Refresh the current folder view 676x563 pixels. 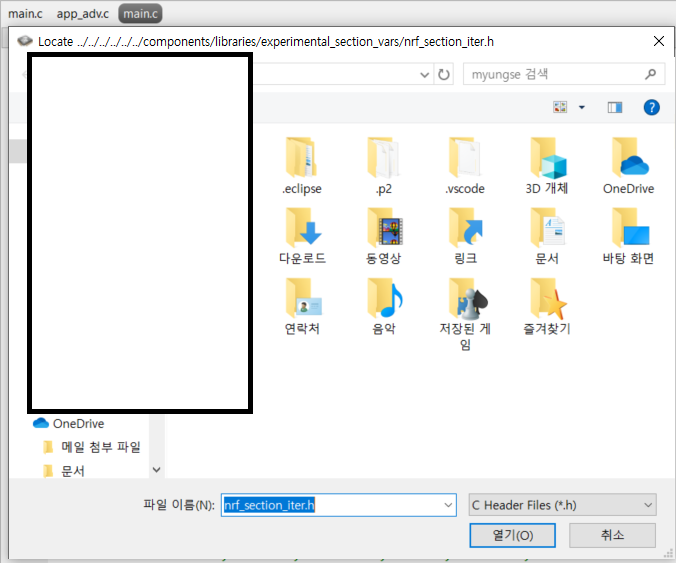point(444,75)
